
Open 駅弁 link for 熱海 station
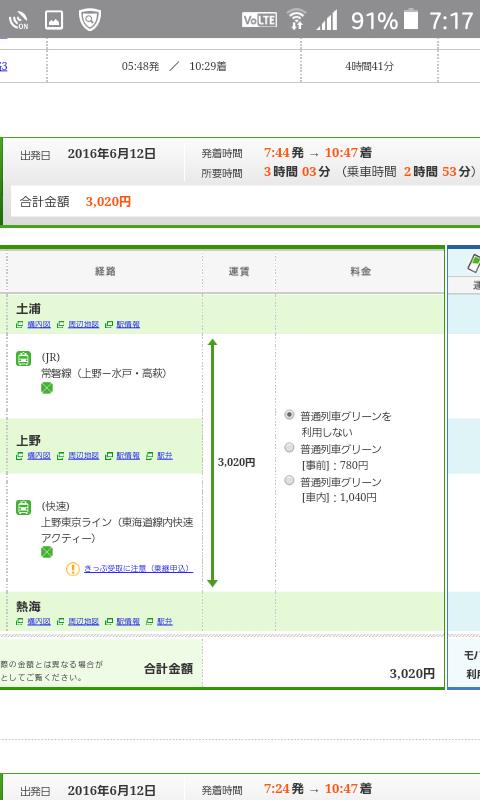tap(165, 621)
